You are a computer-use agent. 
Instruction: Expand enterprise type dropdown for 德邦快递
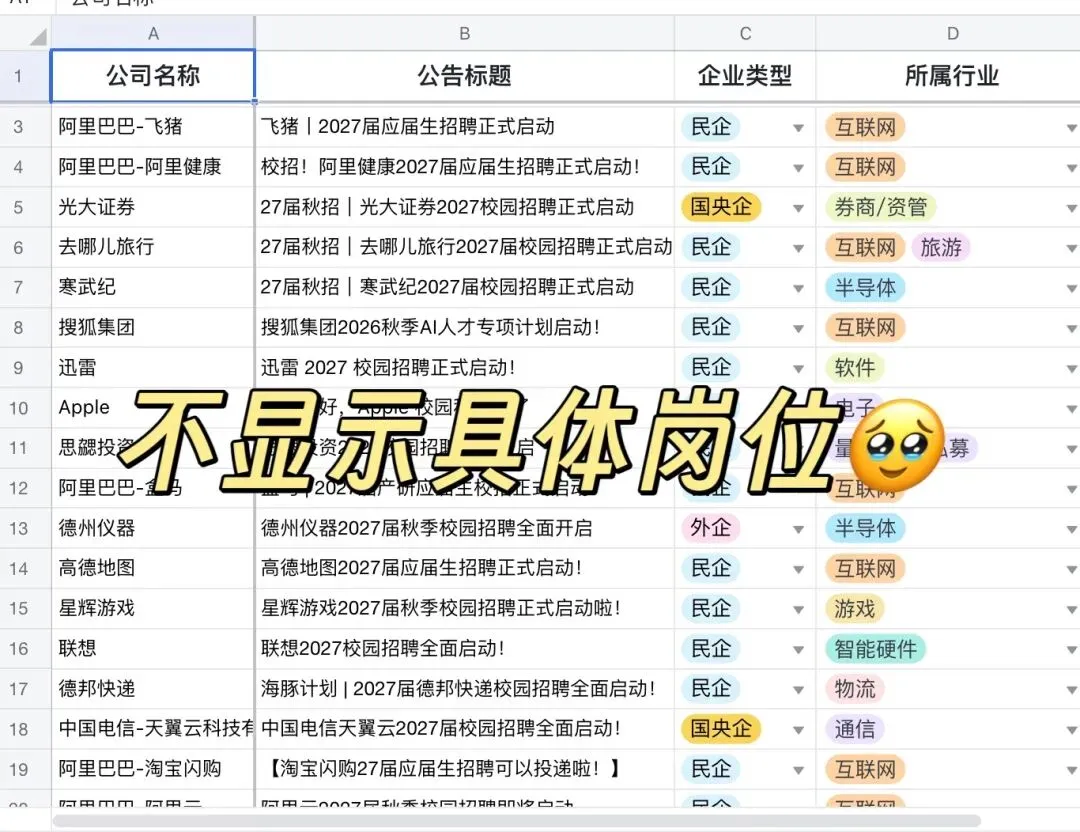[x=798, y=690]
